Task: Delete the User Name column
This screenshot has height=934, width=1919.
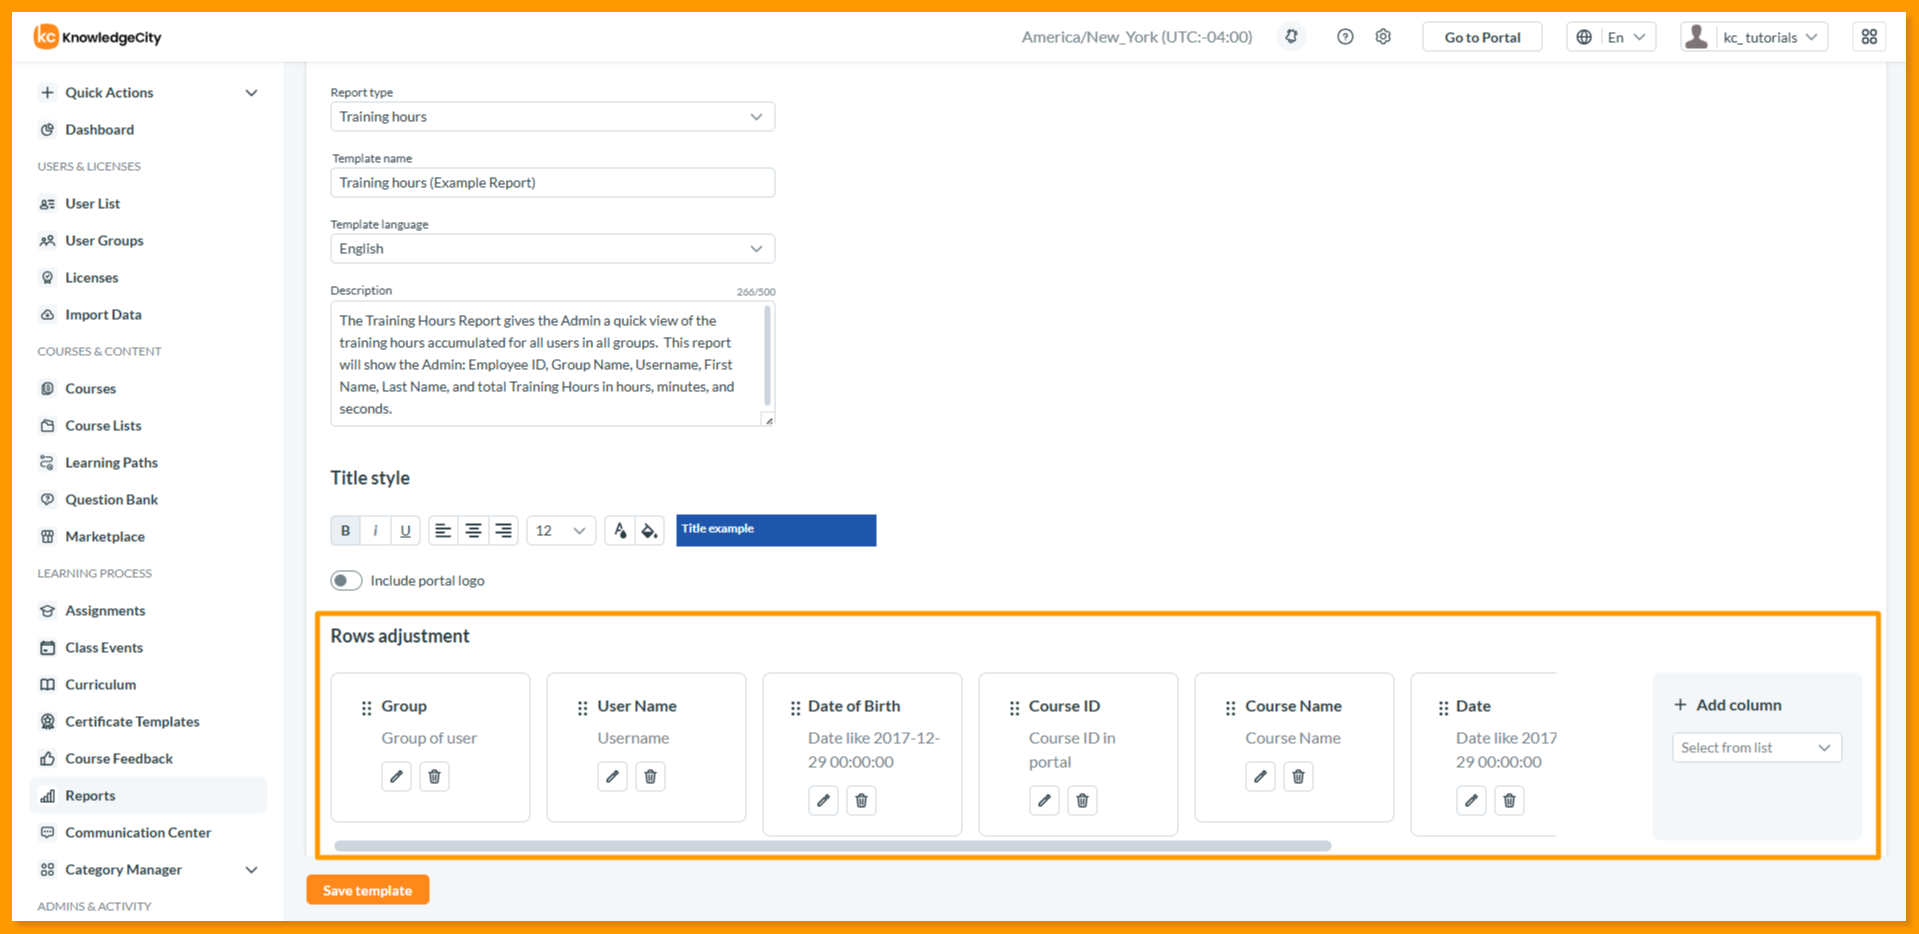Action: click(650, 776)
